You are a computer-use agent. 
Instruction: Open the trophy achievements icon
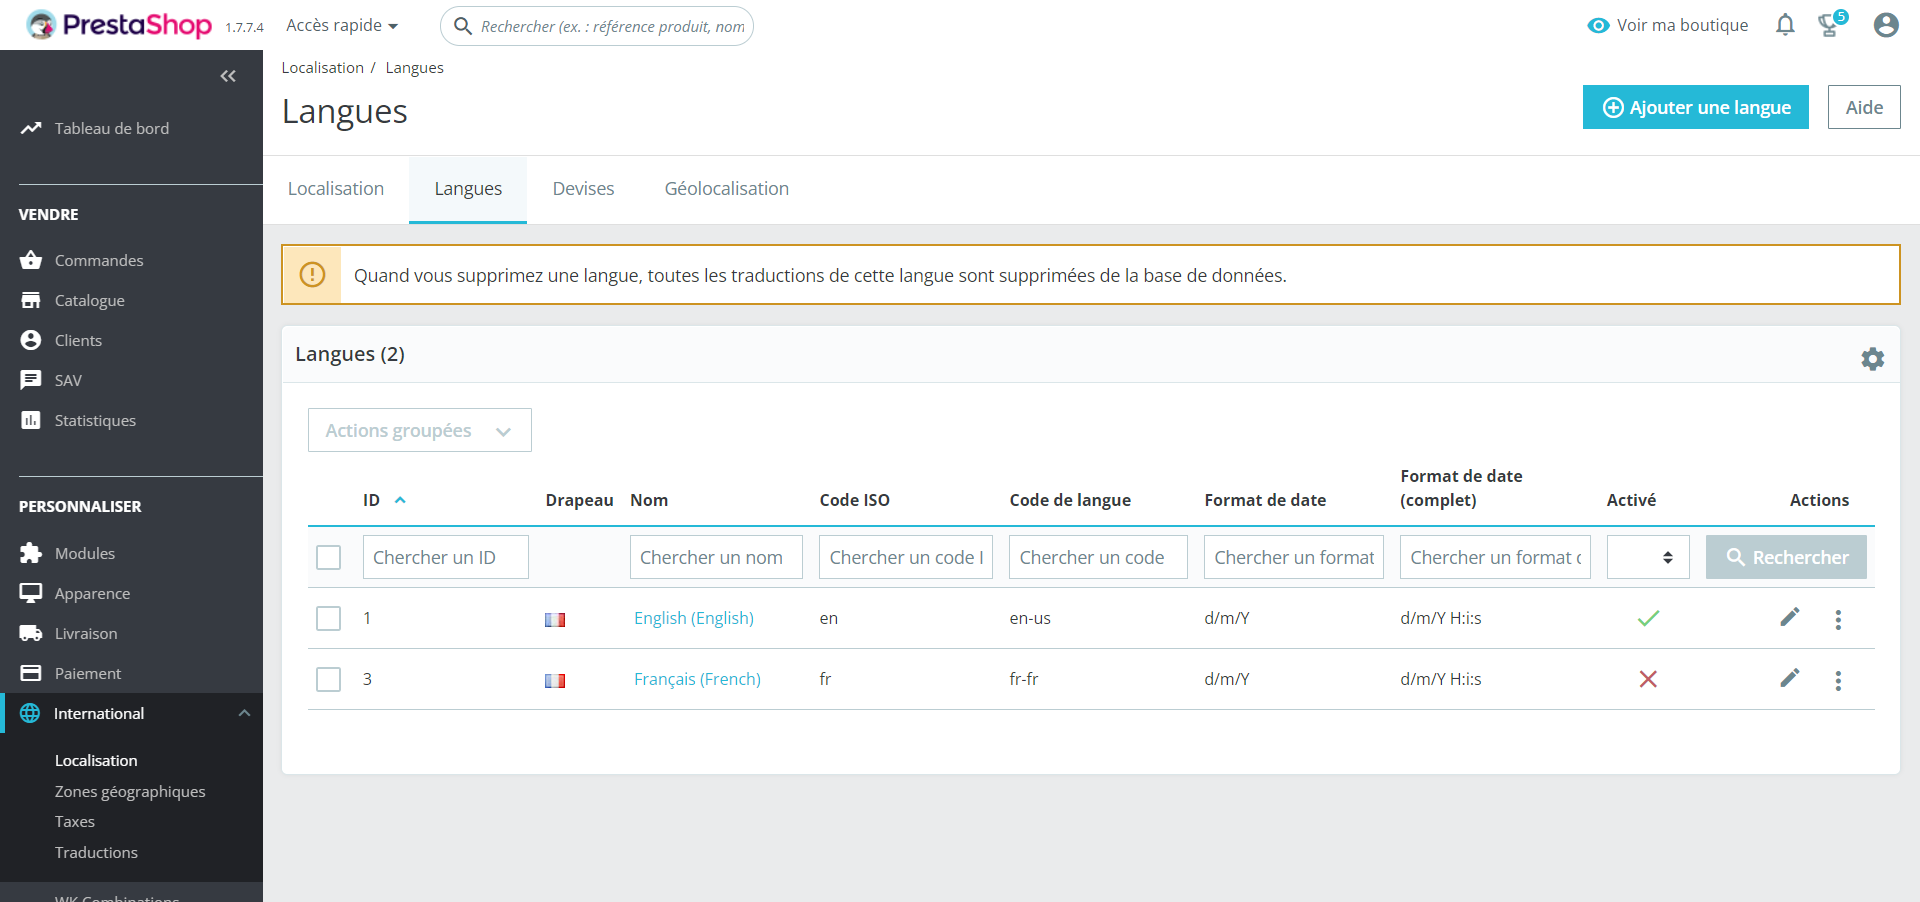pos(1830,25)
